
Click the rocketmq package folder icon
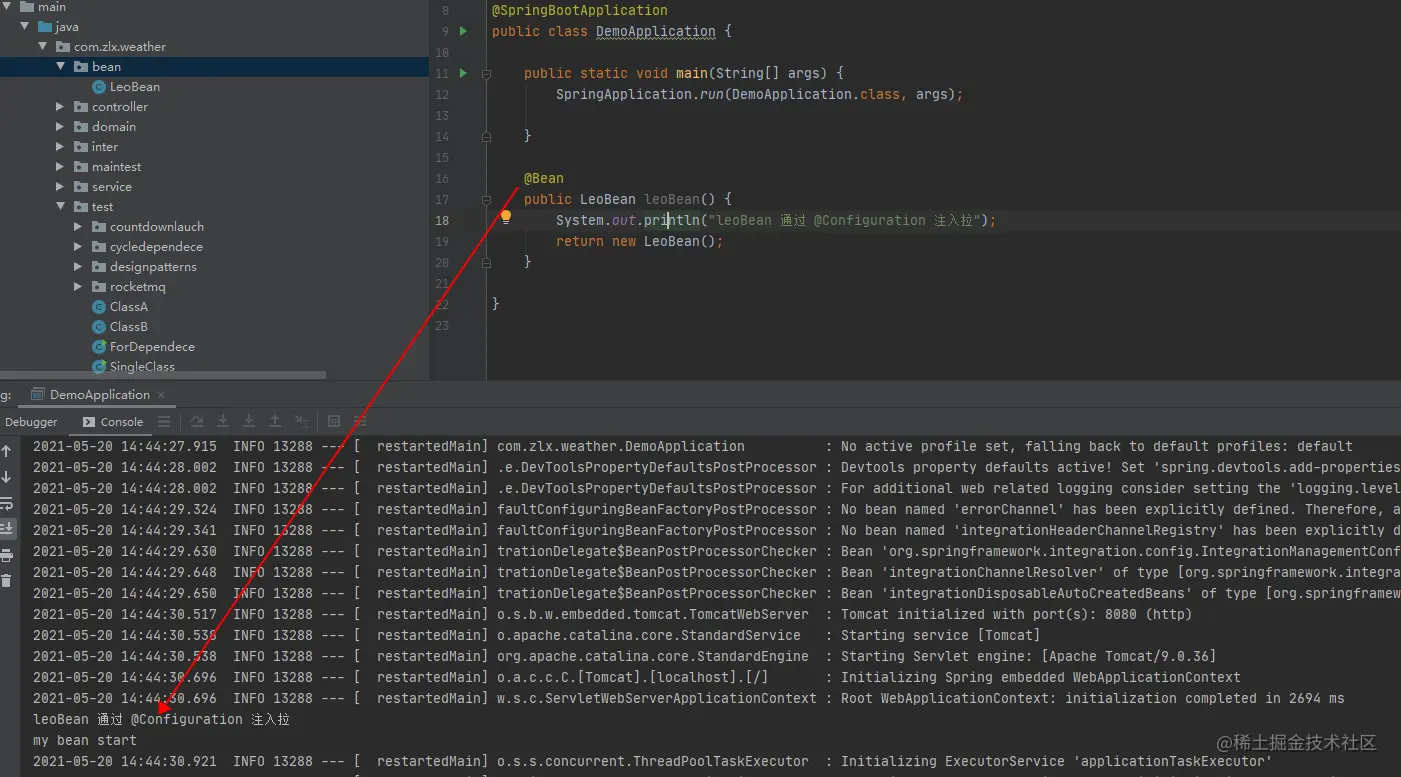tap(99, 287)
